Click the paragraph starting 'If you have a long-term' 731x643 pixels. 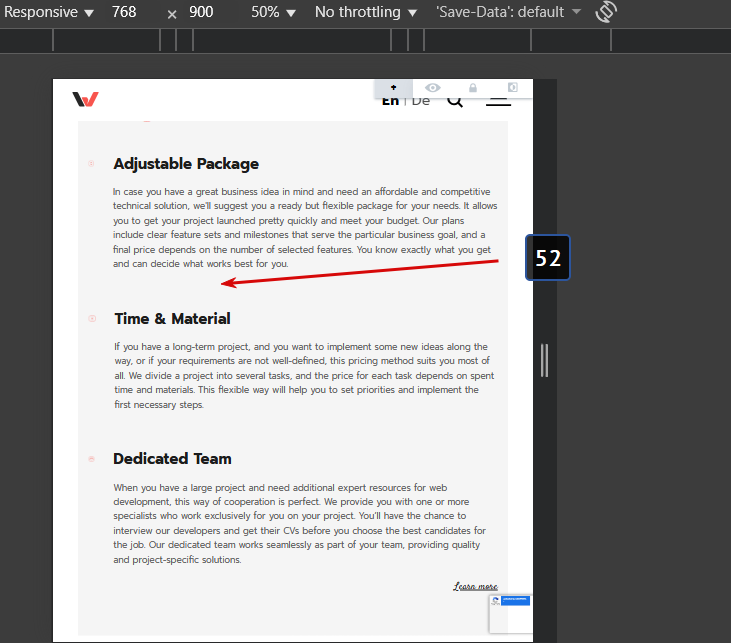pos(304,375)
